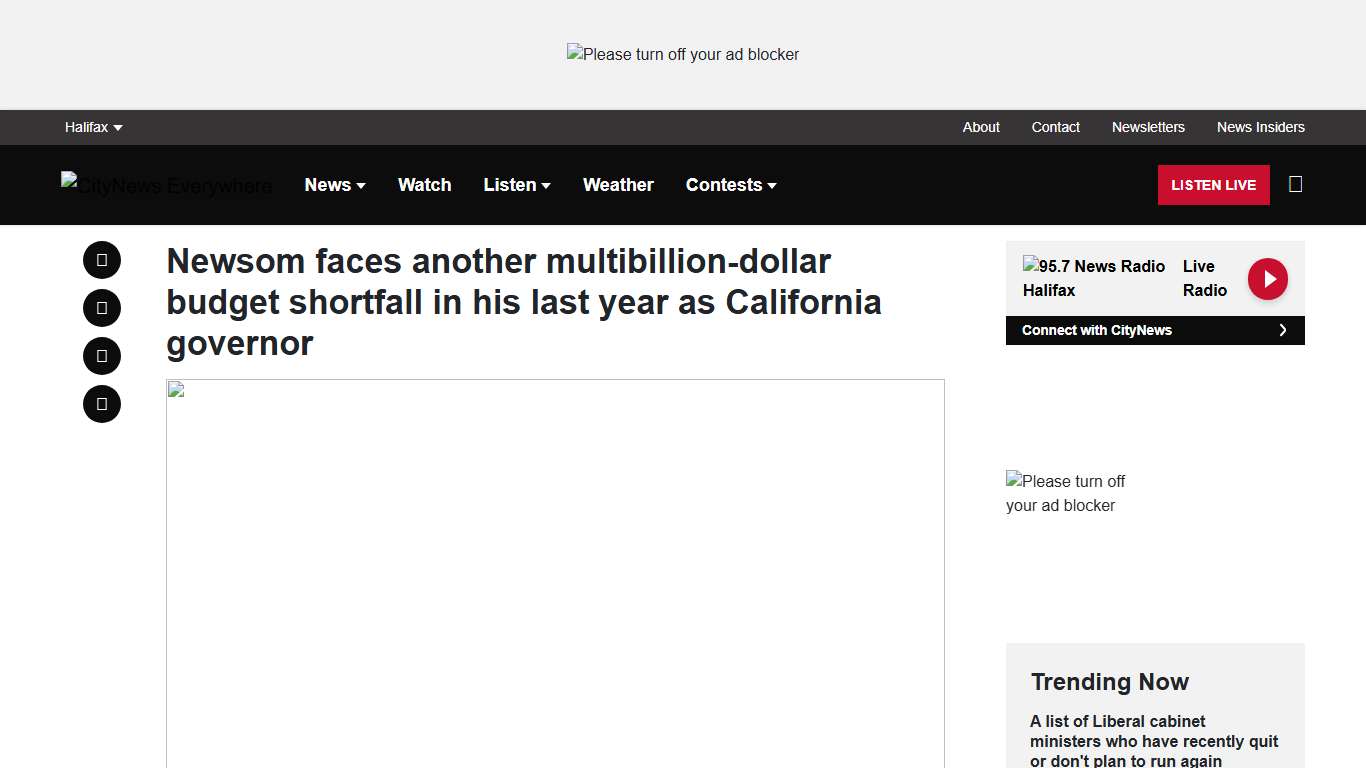The height and width of the screenshot is (768, 1366).
Task: Click the 95.7 News Radio Halifax logo
Action: 1093,278
